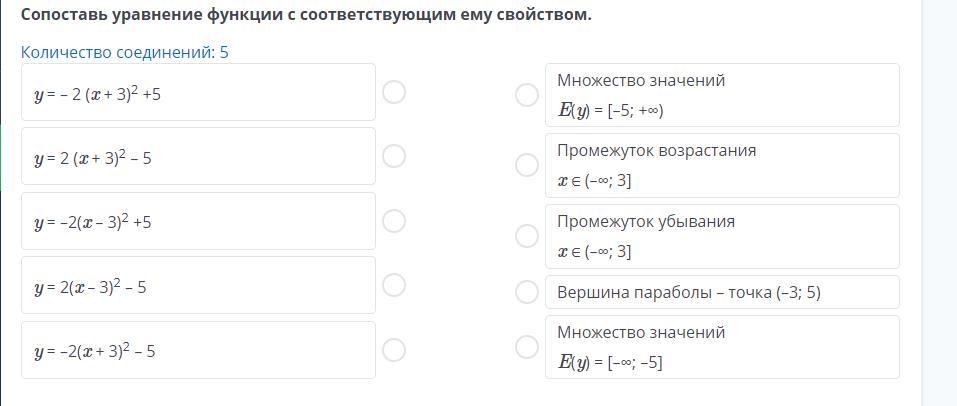Select circle next to Вершина параболы option
The height and width of the screenshot is (406, 957).
[527, 292]
